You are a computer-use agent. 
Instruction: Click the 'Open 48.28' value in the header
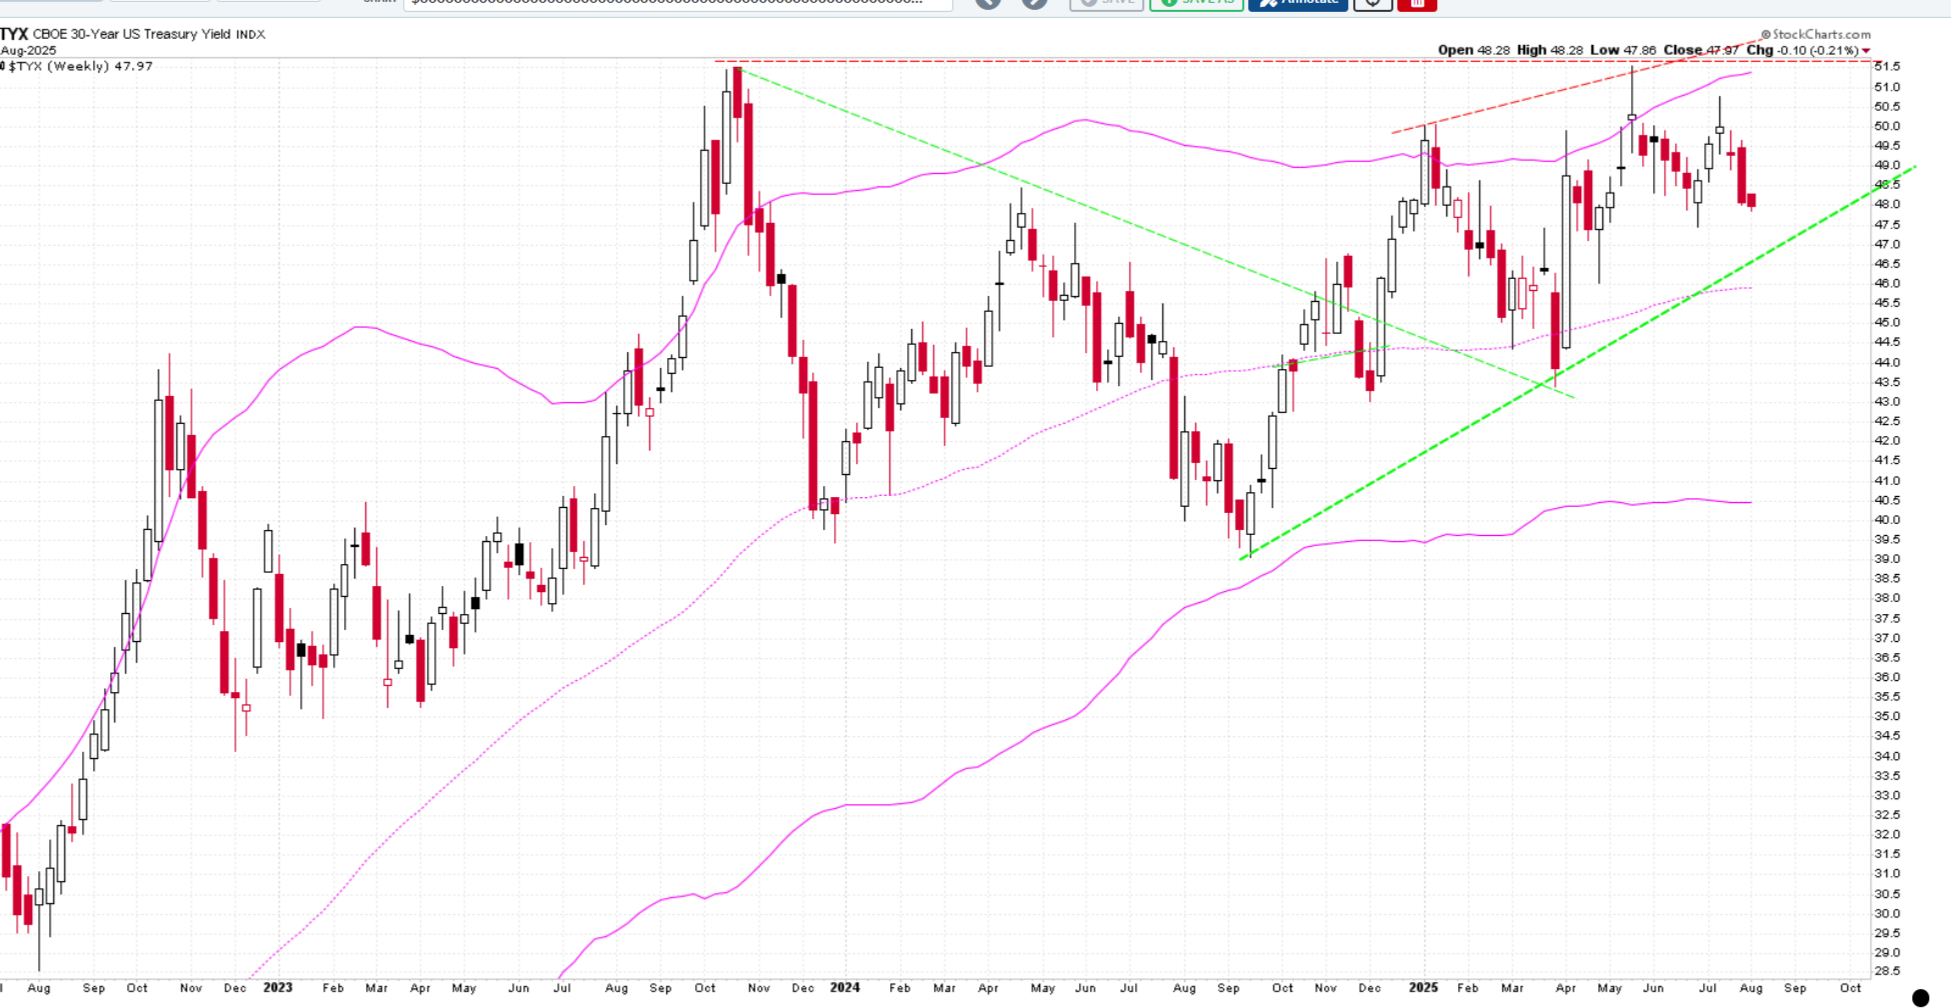tap(1474, 50)
